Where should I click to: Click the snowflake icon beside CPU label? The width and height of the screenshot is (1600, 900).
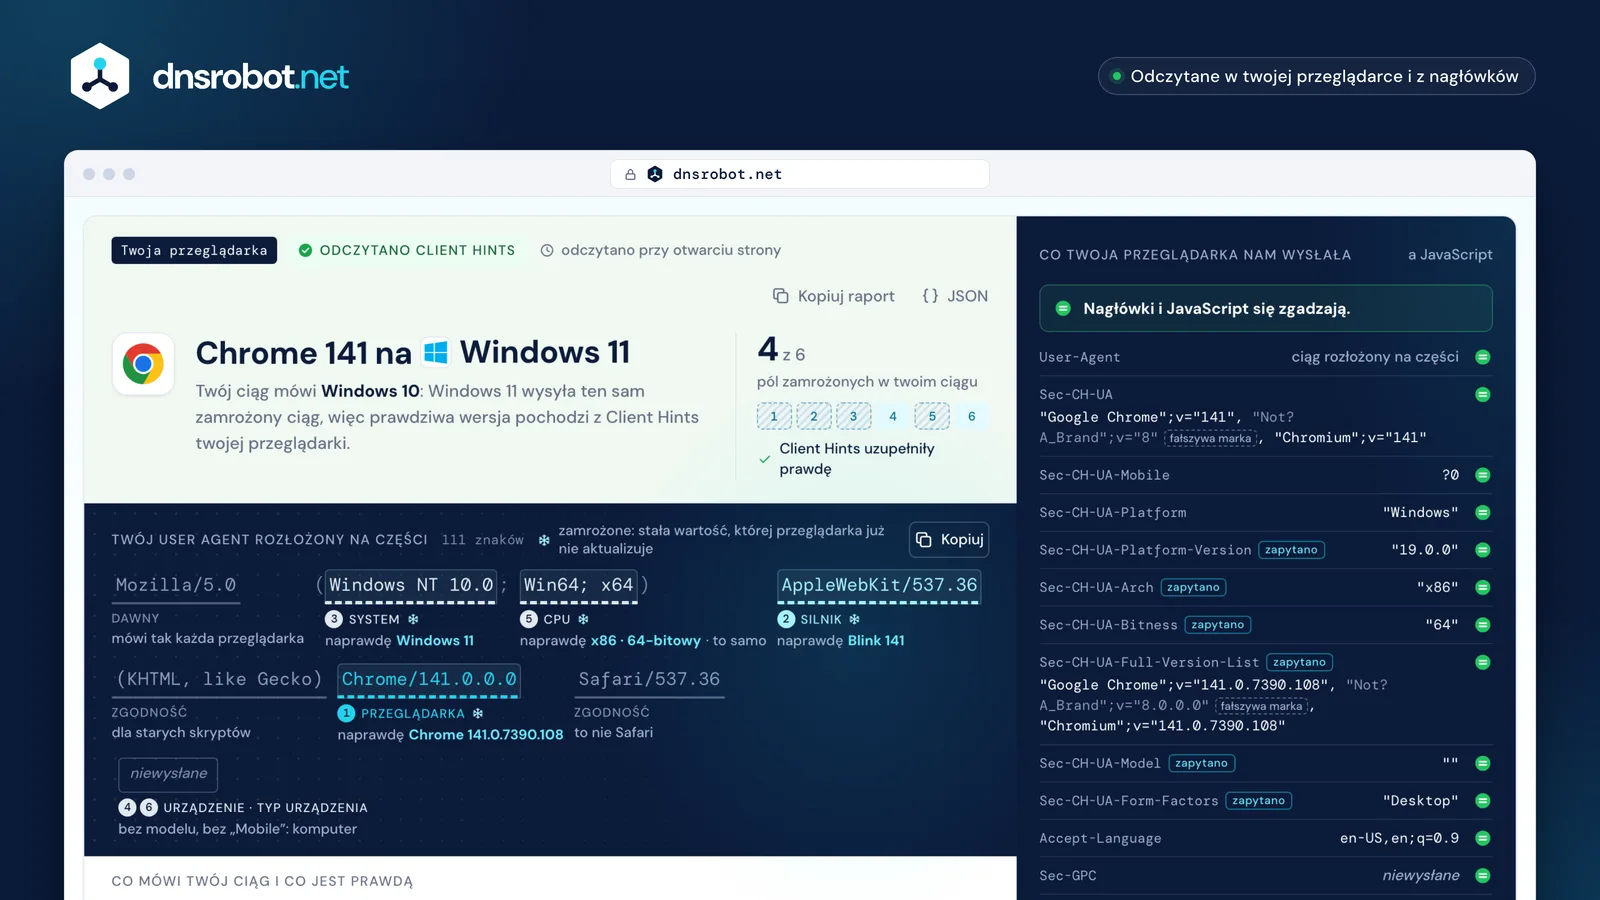pyautogui.click(x=583, y=619)
